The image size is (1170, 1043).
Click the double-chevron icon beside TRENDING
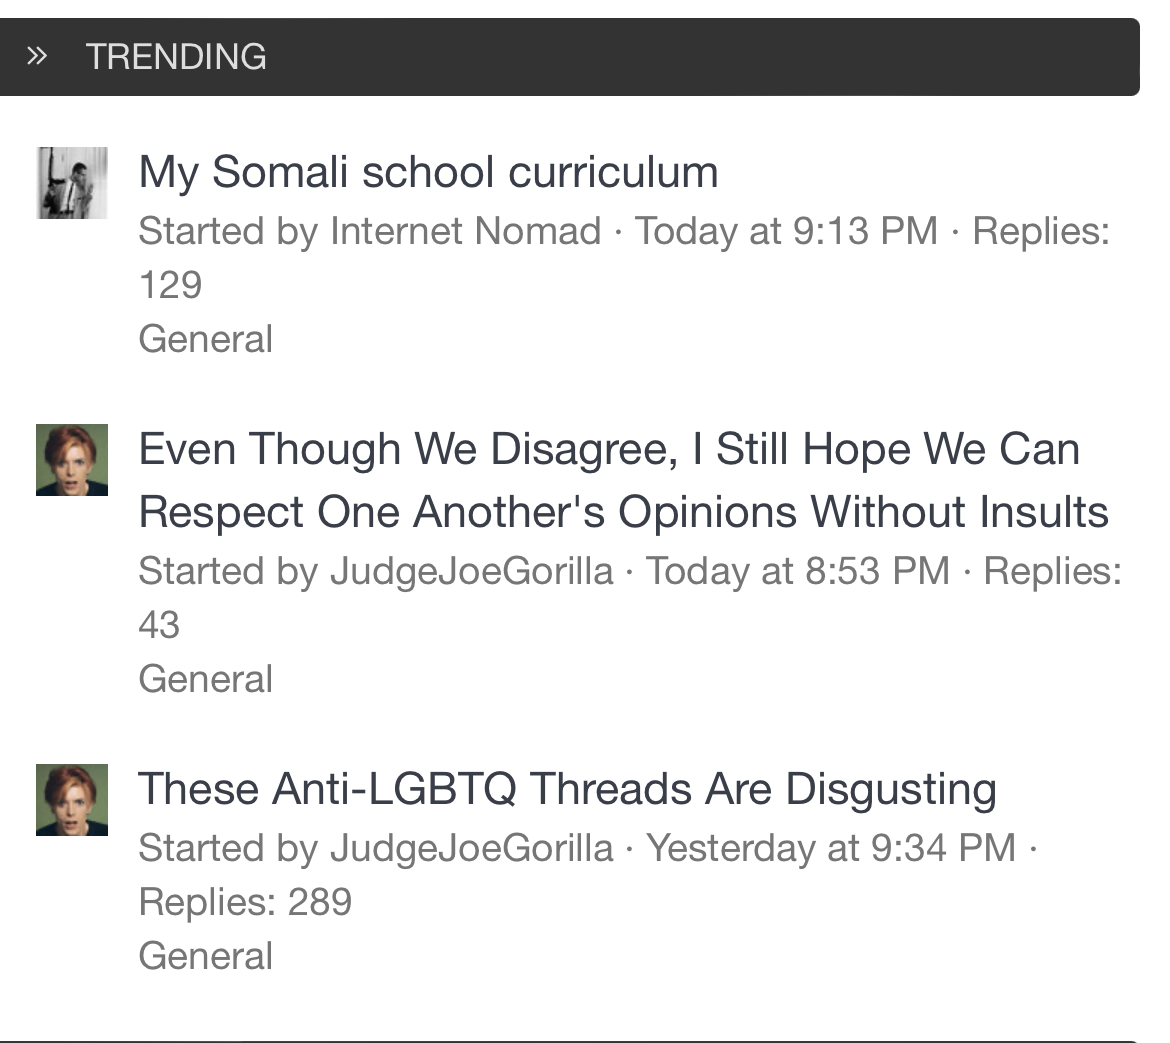(37, 56)
